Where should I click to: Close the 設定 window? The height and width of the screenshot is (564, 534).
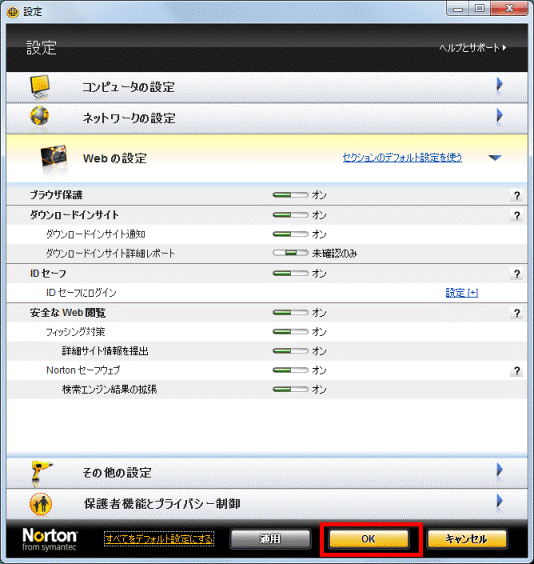pos(510,9)
